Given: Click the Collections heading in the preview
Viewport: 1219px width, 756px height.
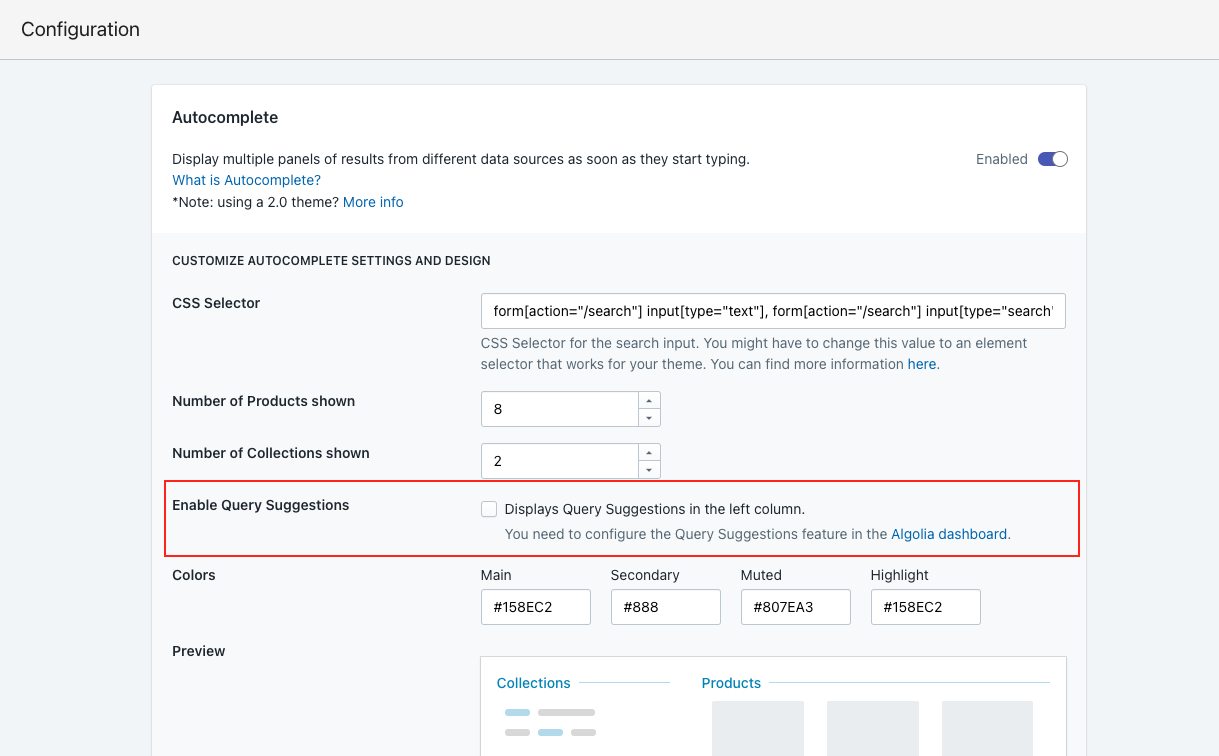Looking at the screenshot, I should pos(534,683).
